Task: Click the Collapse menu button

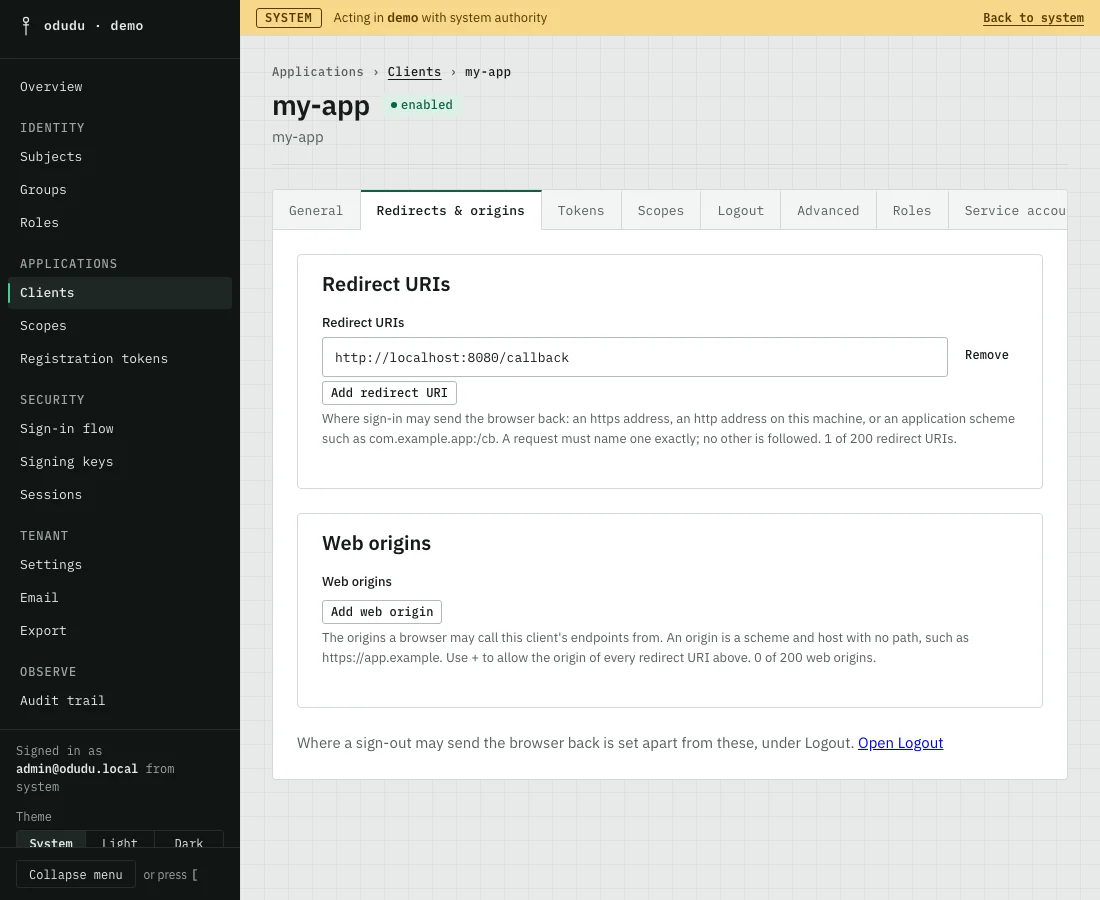Action: pos(76,875)
